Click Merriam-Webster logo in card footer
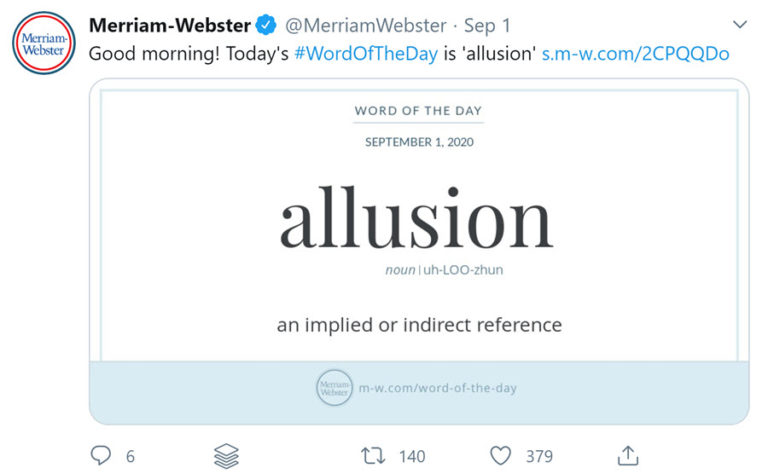Screen dimensions: 768x474 (x=334, y=387)
